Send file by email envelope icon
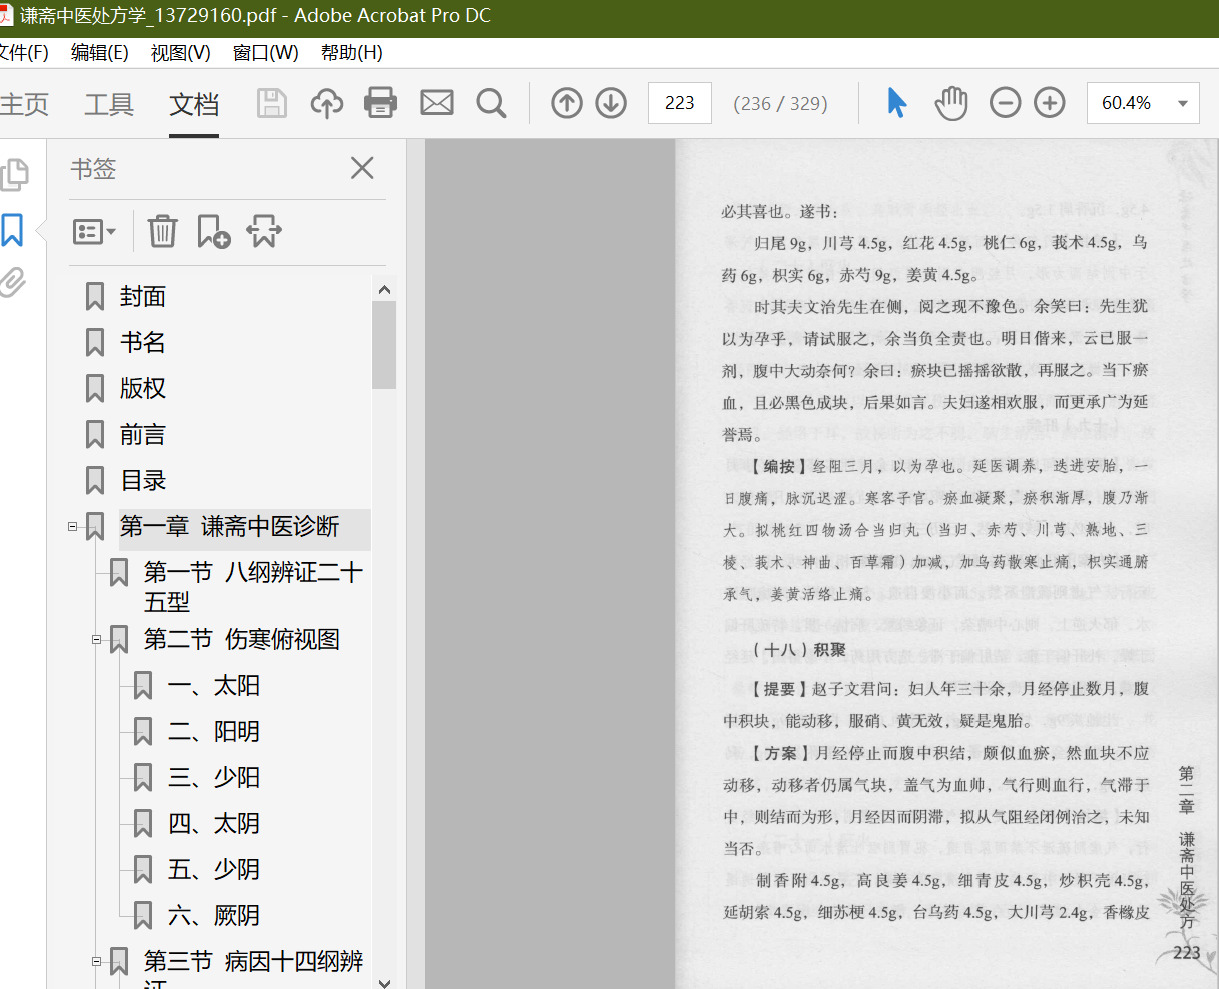1219x989 pixels. click(x=436, y=103)
